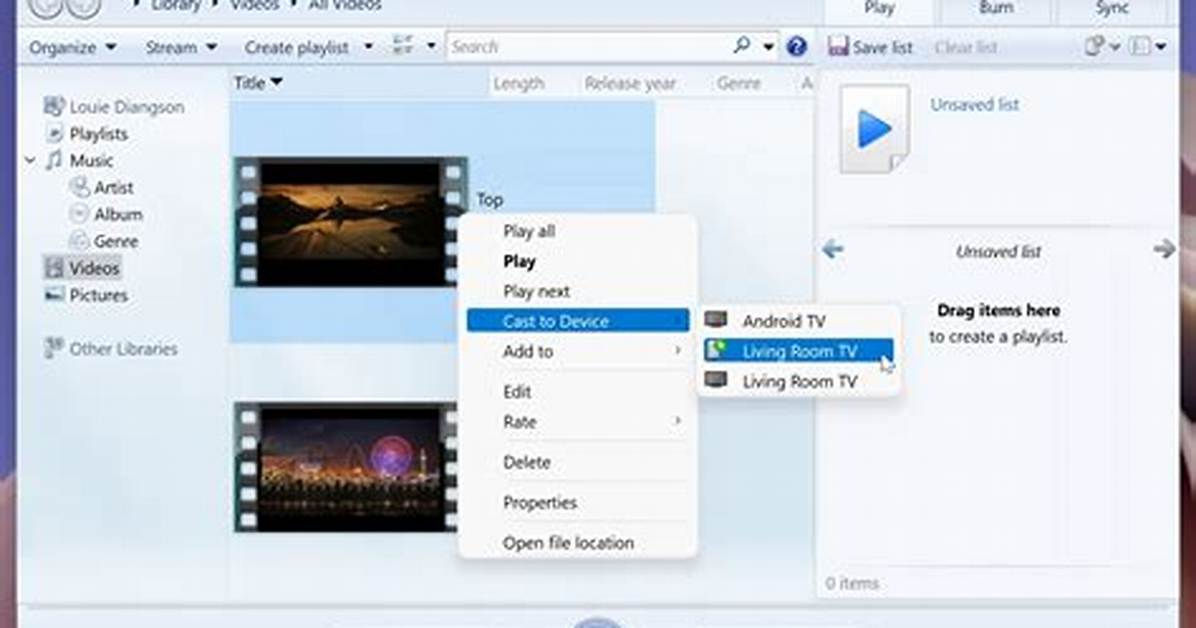Cast to the last Living Room TV entry

pyautogui.click(x=798, y=382)
